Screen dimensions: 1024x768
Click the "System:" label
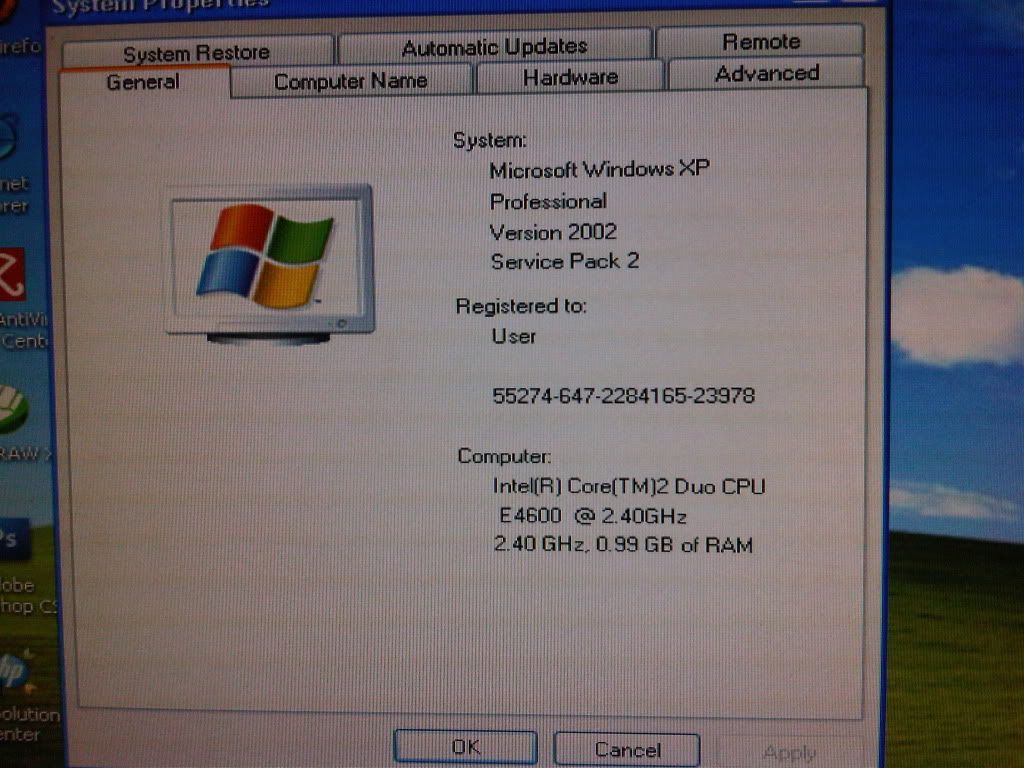(490, 140)
